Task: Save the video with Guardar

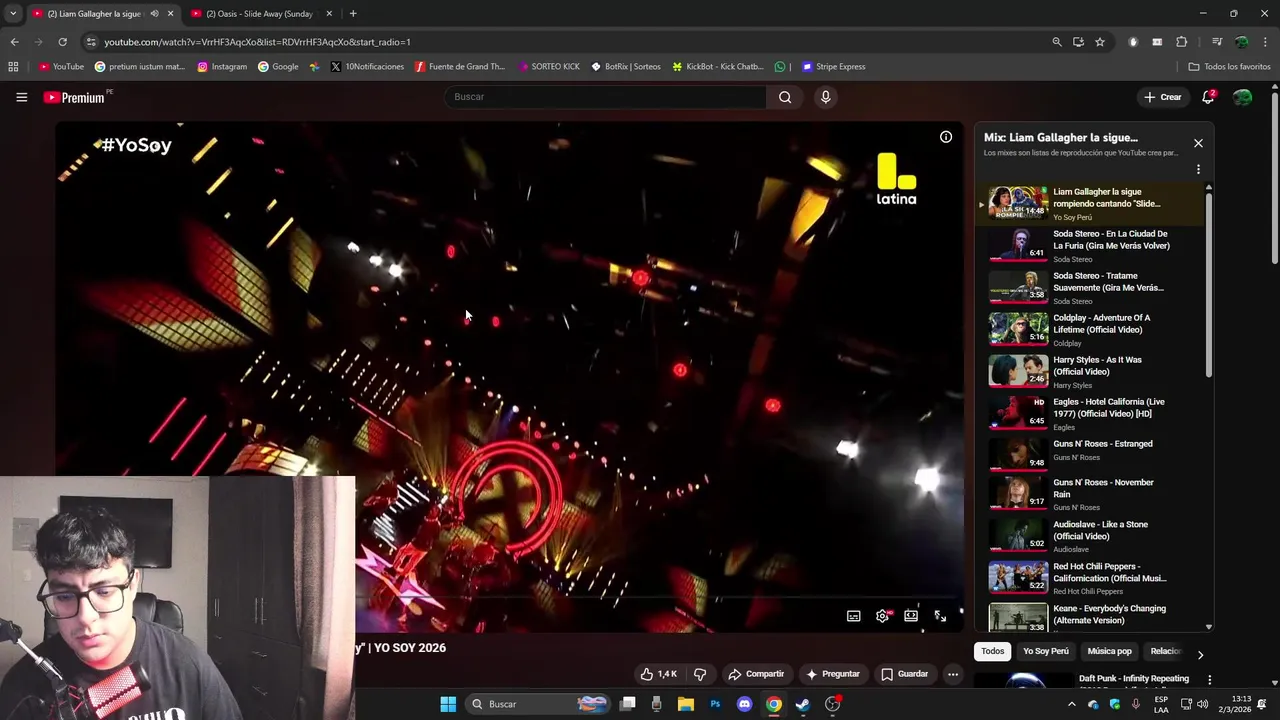Action: 904,674
